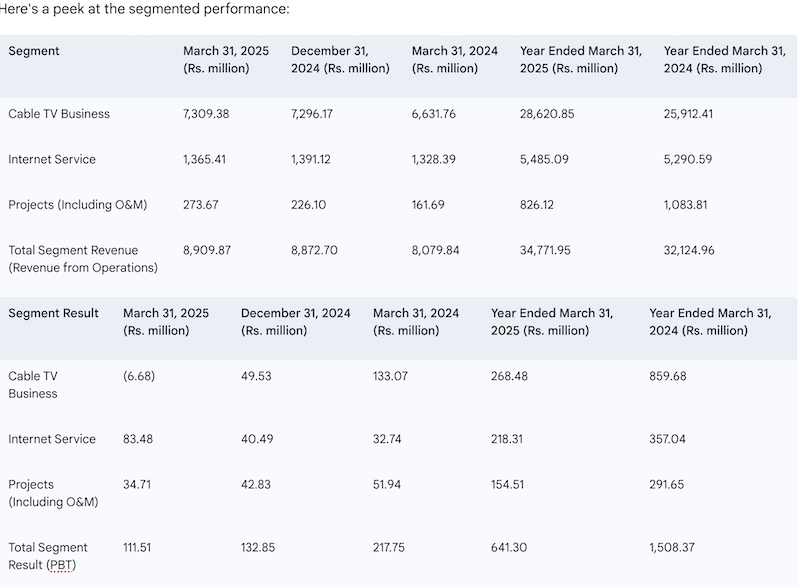
Task: Select Internet Service yearly revenue 5,485.09
Action: [x=544, y=159]
